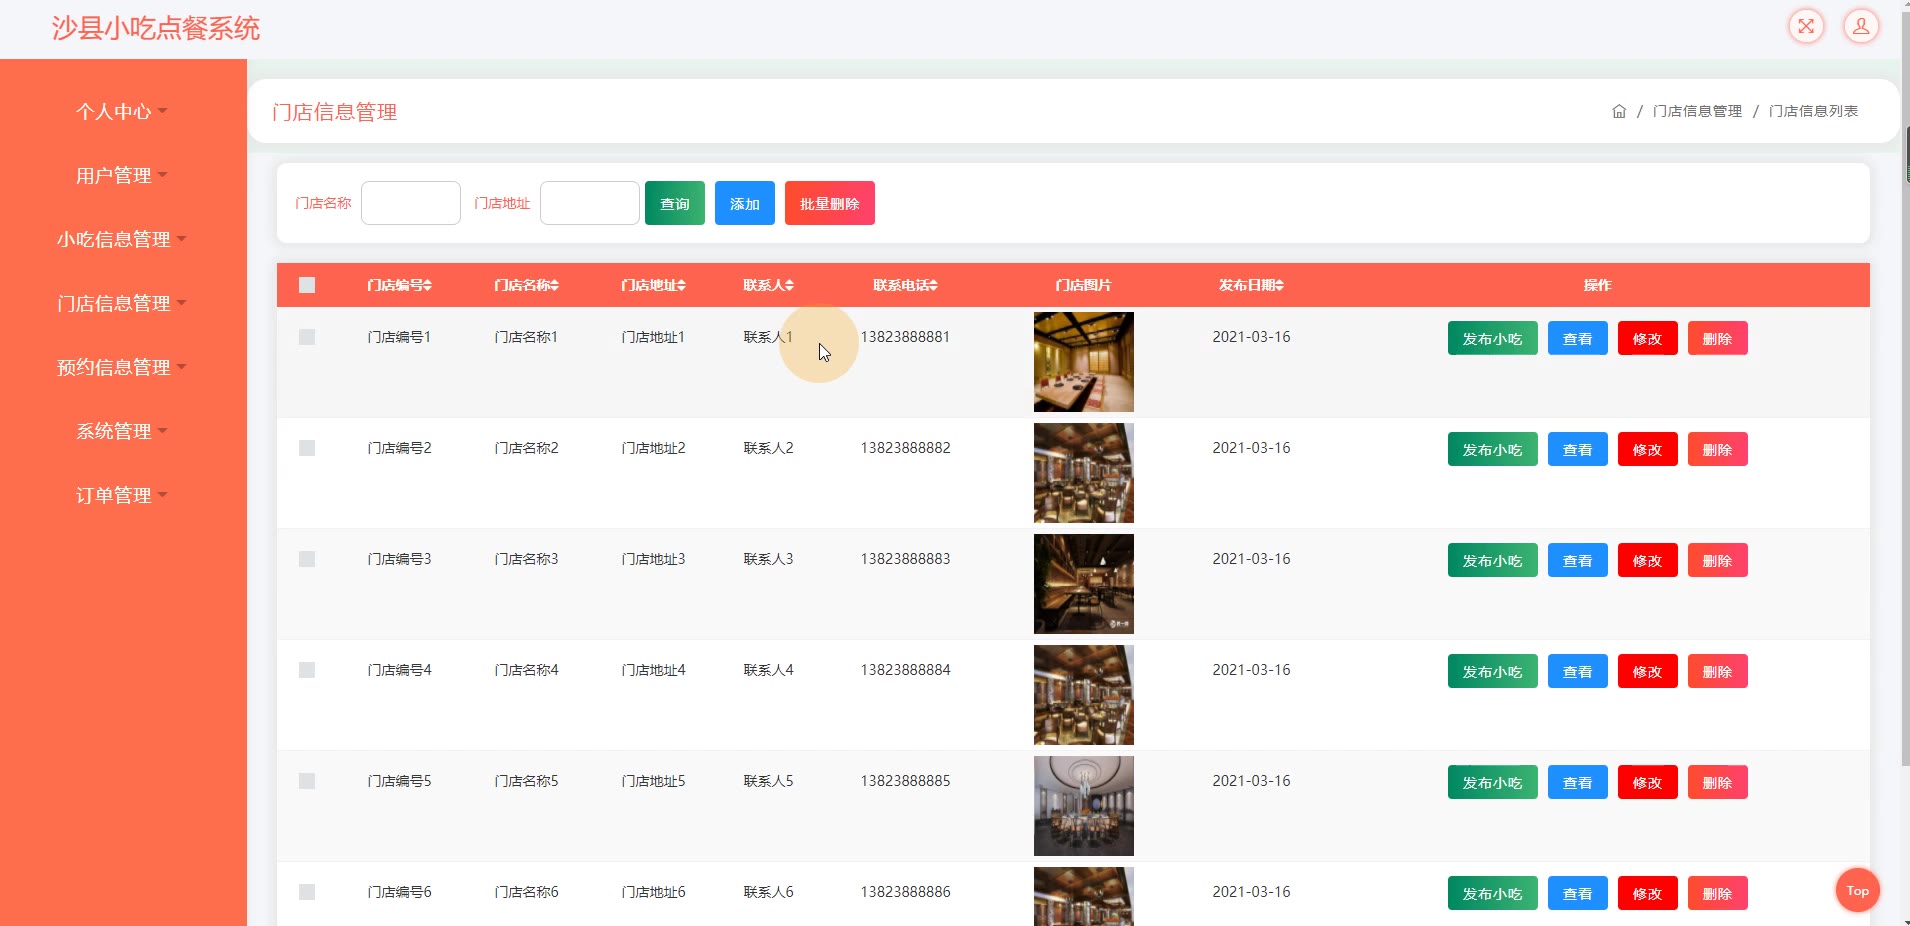The width and height of the screenshot is (1910, 926).
Task: Click 门店信息管理 breadcrumb link
Action: click(1697, 111)
